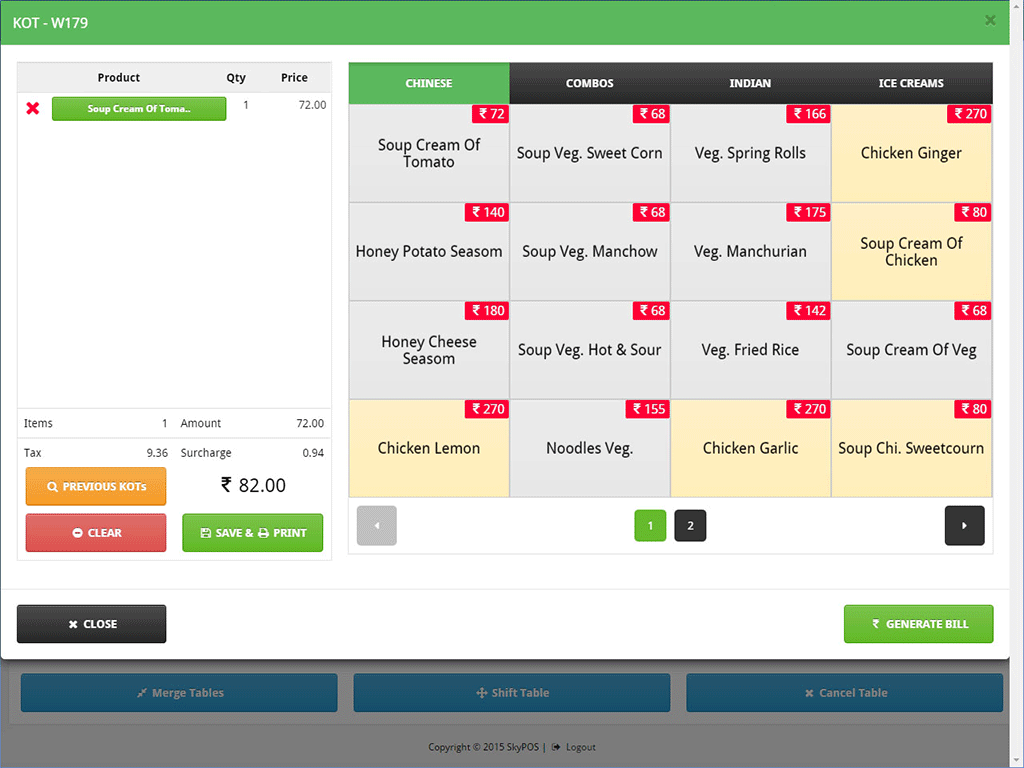Image resolution: width=1024 pixels, height=768 pixels.
Task: Click Cancel Table in background page
Action: click(844, 693)
